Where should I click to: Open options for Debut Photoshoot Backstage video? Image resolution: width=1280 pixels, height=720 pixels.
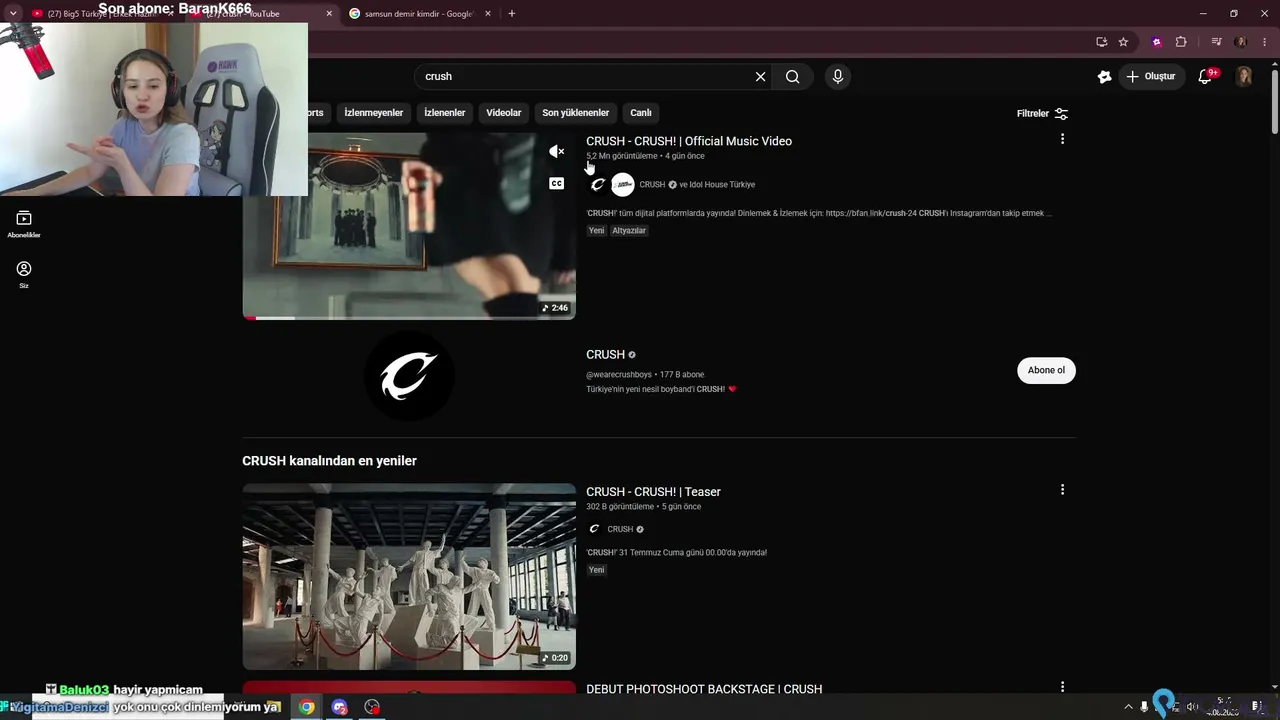point(1062,687)
